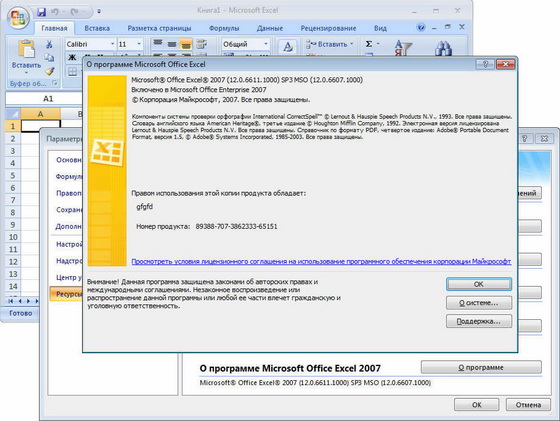Open the Общий number format dropdown
Screen dimensions: 560x421
266,44
